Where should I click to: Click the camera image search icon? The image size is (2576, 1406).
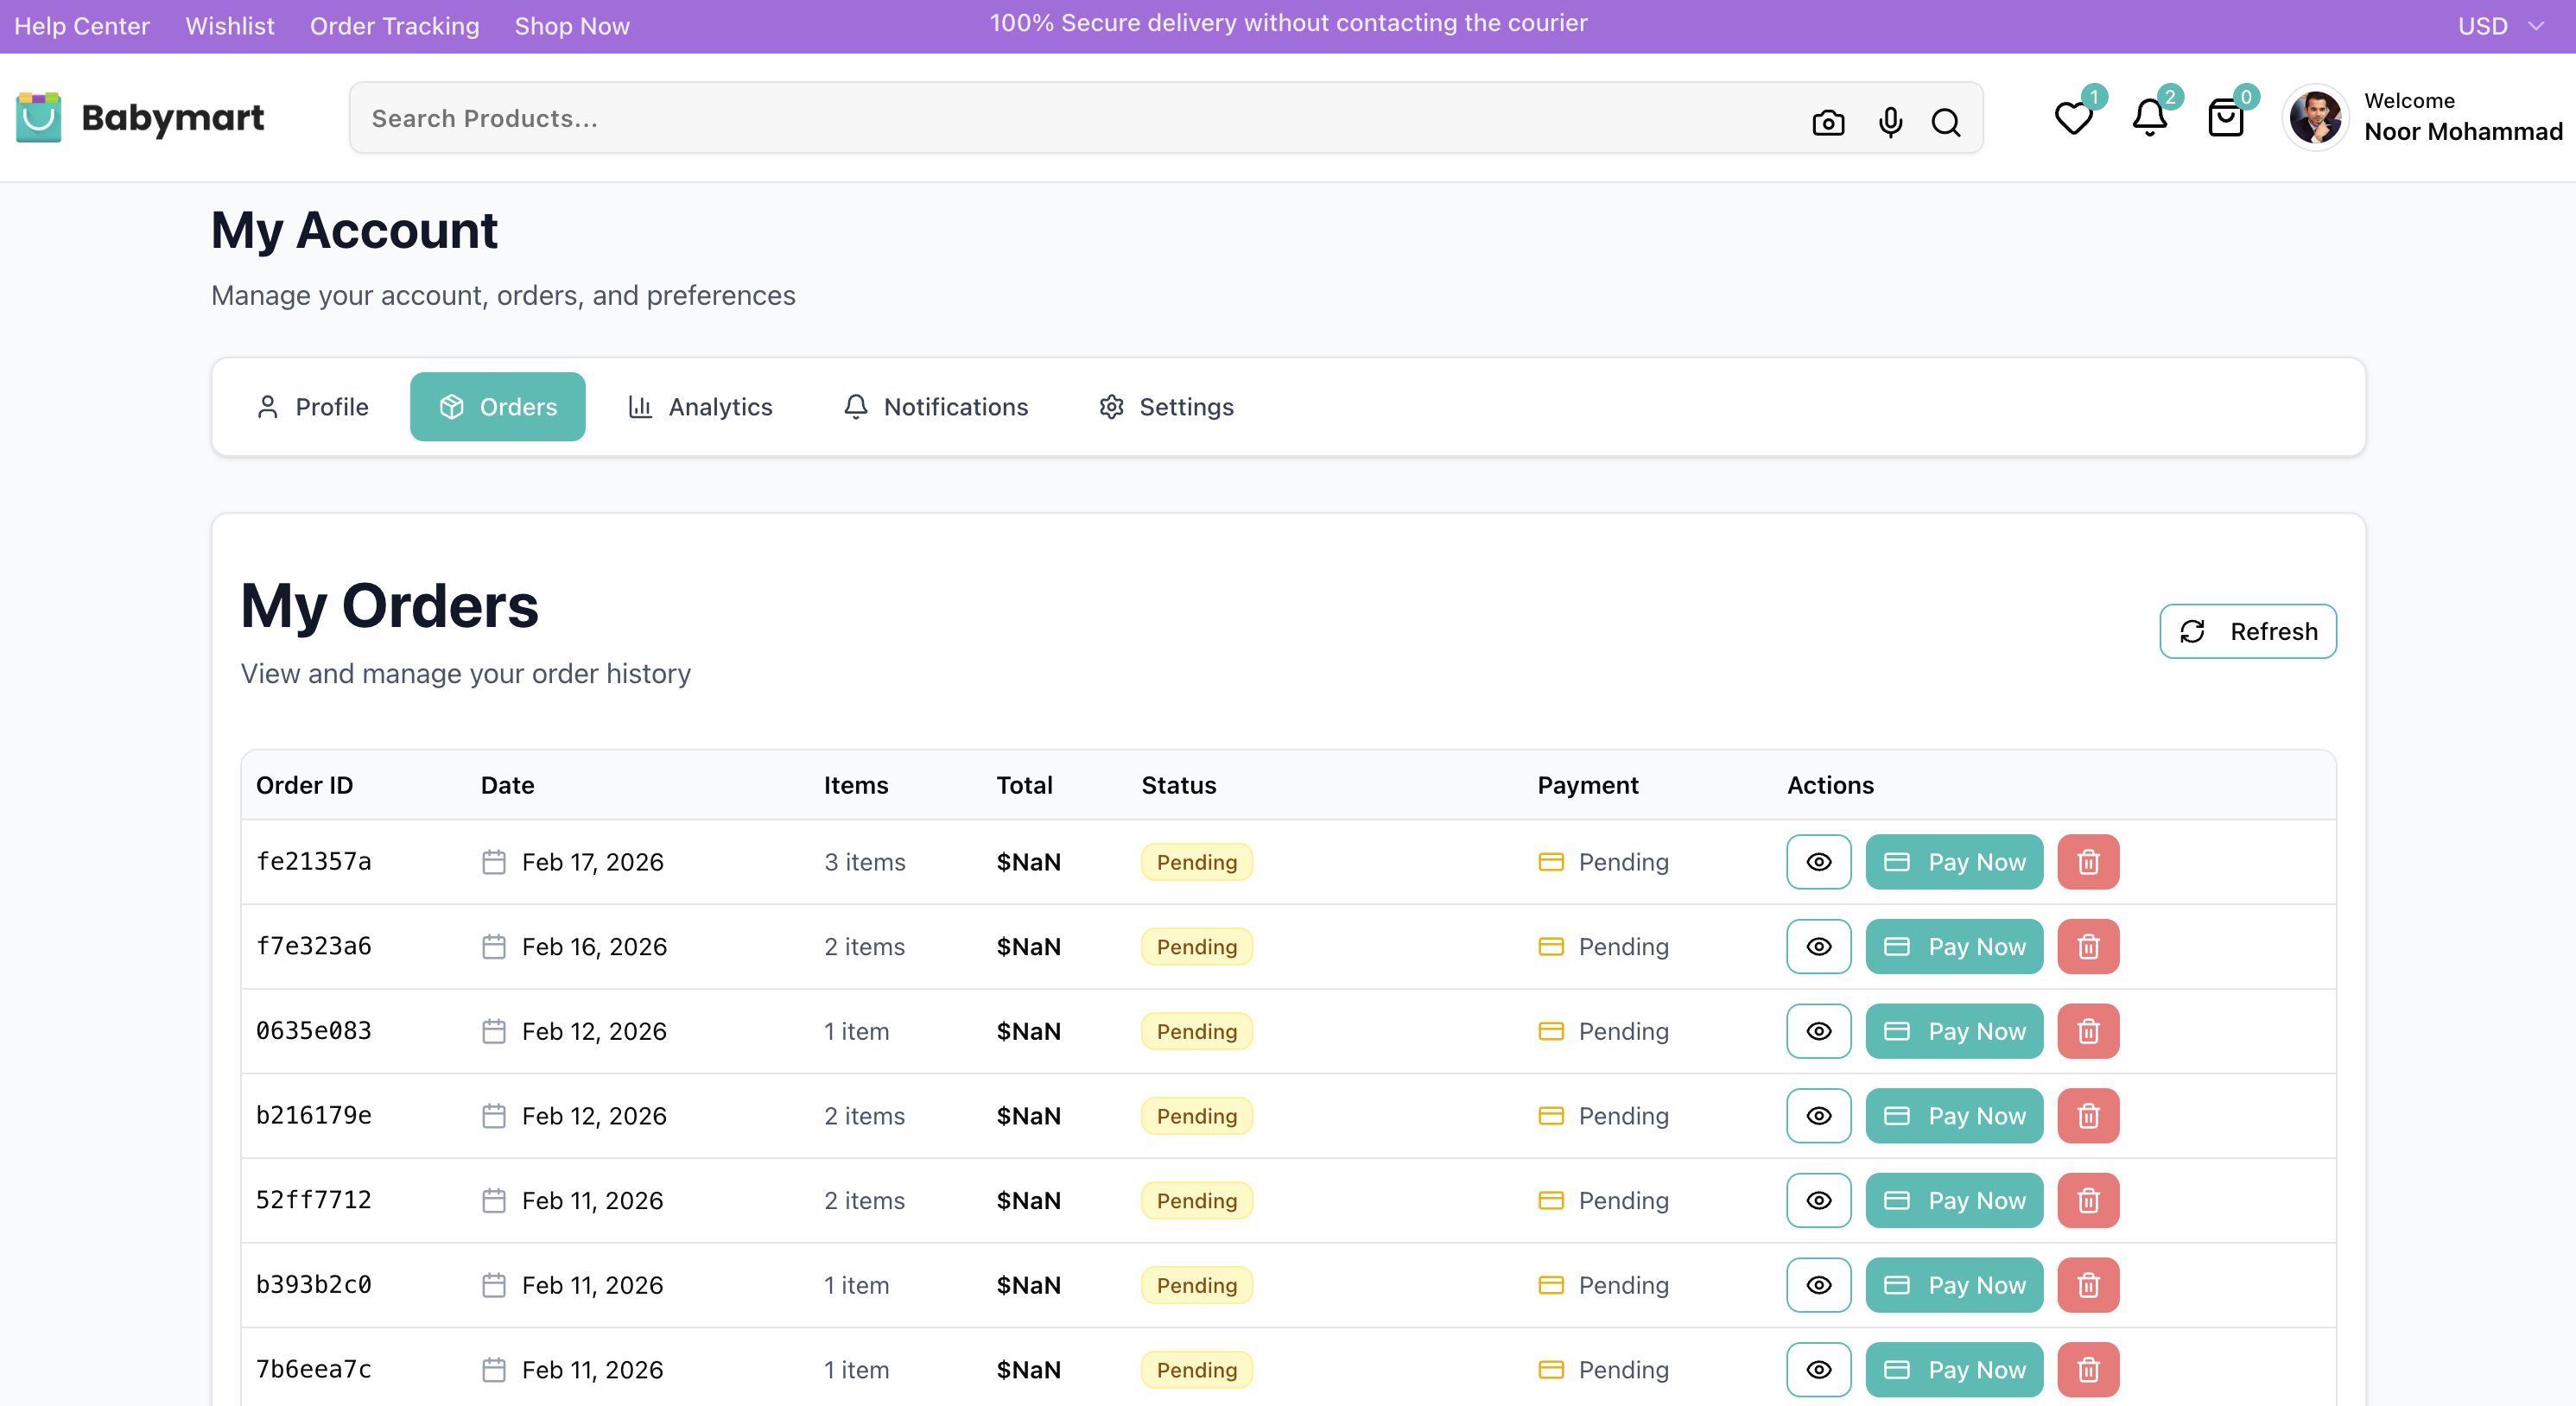click(x=1828, y=122)
